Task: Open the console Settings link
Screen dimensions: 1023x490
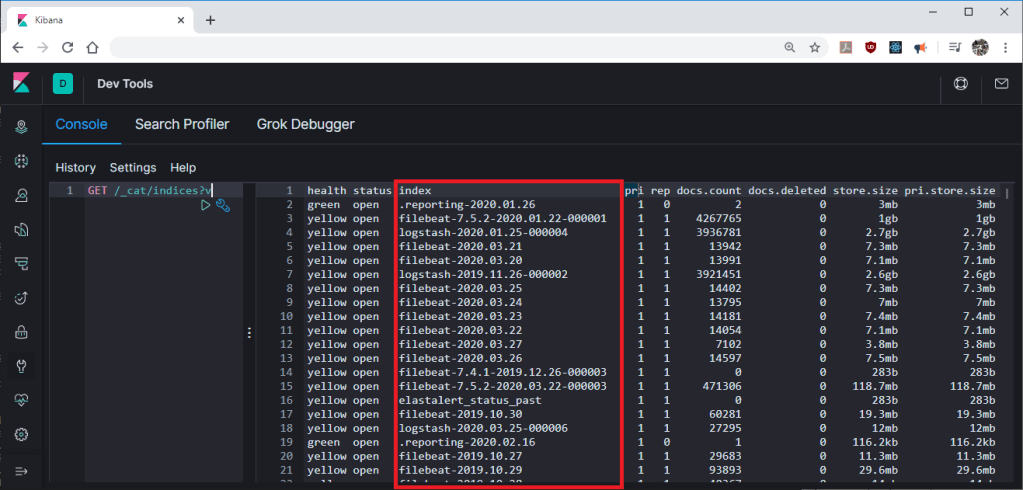Action: (x=133, y=167)
